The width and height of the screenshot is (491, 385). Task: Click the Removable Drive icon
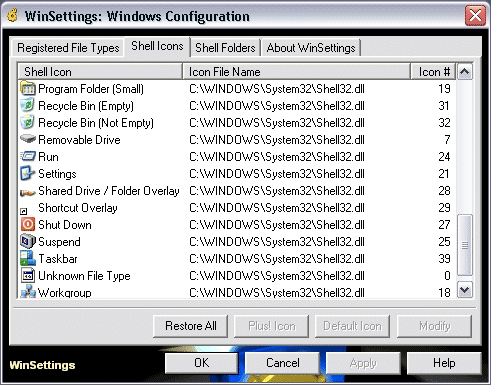pyautogui.click(x=28, y=139)
